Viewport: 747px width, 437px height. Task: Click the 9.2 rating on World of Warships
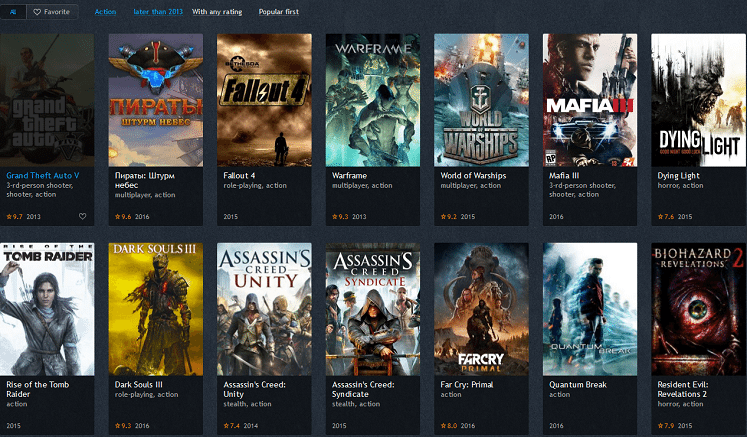pos(449,216)
